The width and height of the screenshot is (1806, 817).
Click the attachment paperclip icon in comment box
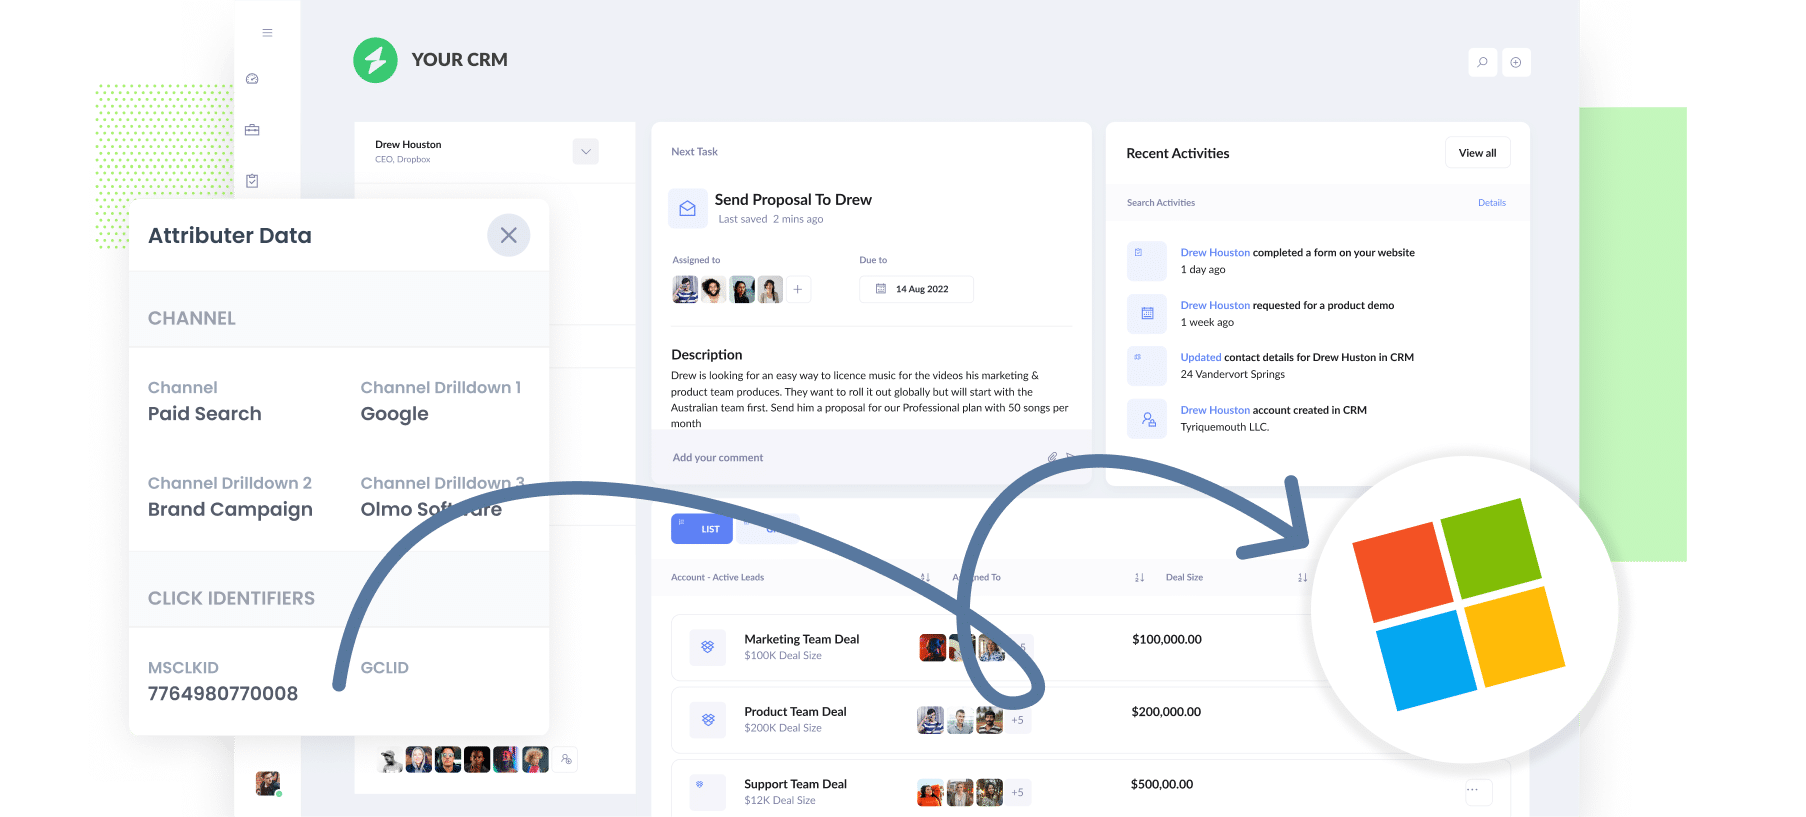point(1052,457)
